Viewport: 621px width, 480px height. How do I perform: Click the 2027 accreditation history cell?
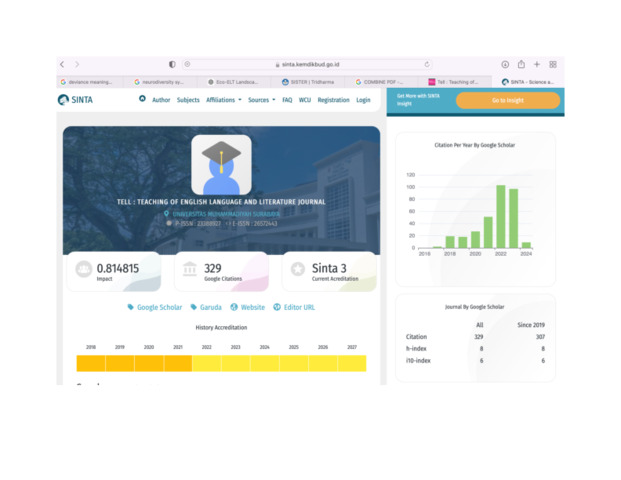(x=352, y=363)
